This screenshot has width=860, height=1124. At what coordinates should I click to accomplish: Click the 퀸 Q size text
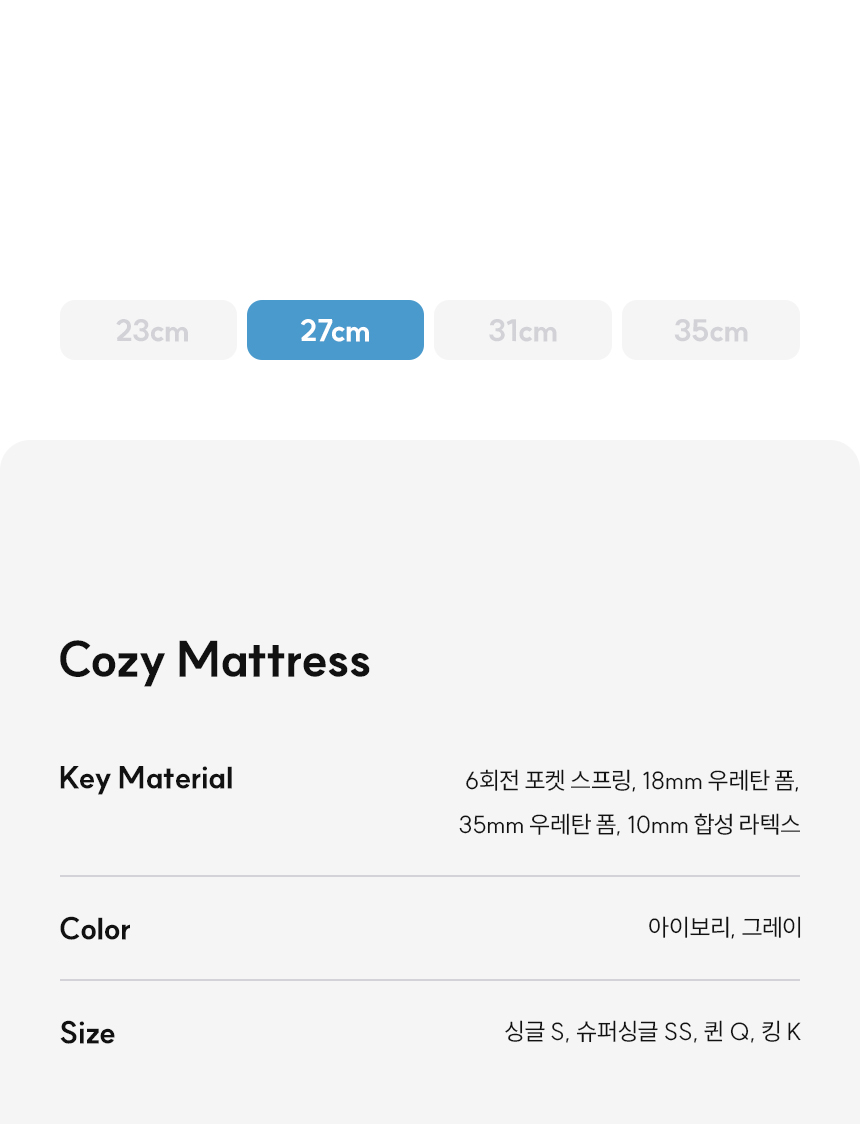tap(728, 1032)
